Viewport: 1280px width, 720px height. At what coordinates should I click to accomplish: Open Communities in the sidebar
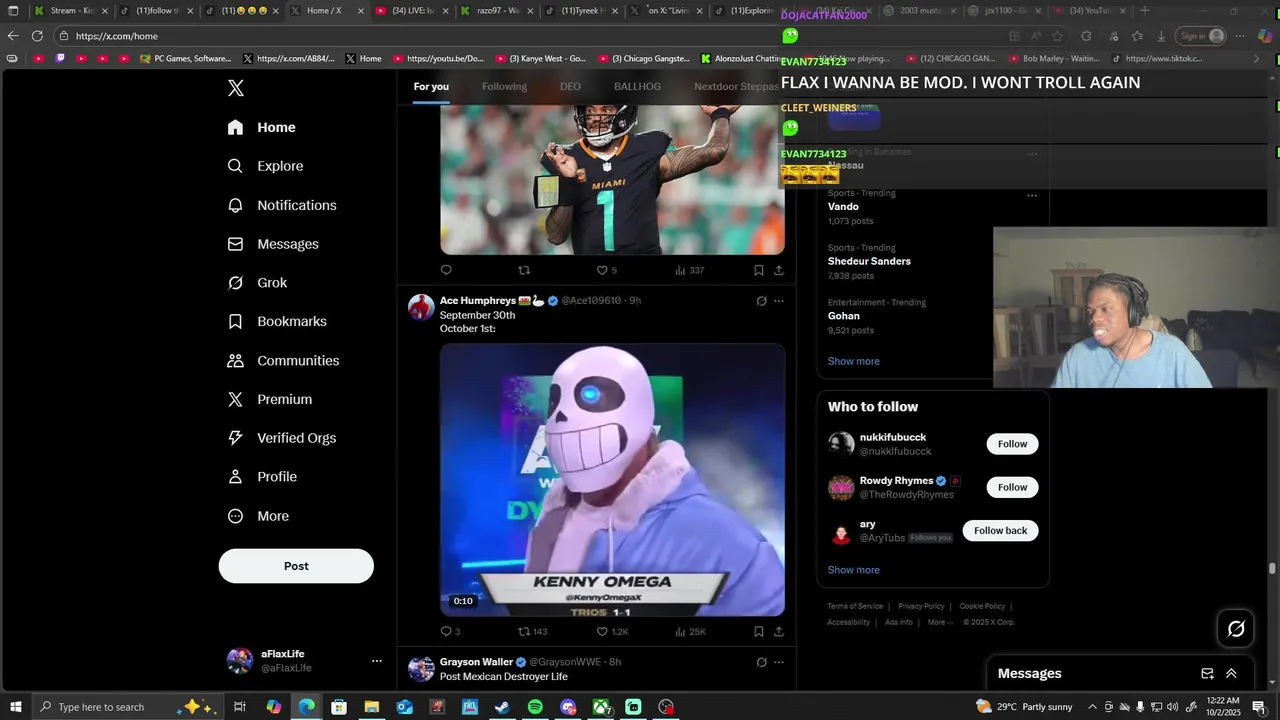(x=283, y=360)
